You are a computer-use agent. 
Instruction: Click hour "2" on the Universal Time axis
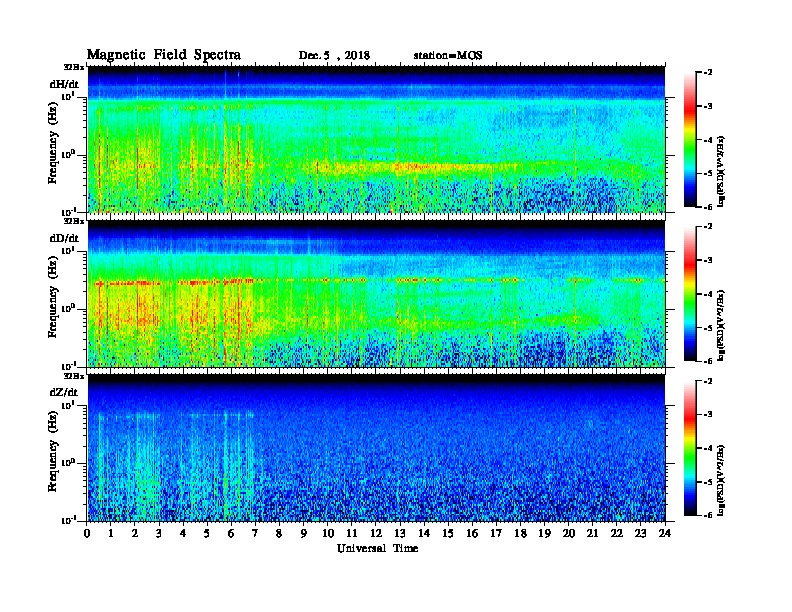135,533
